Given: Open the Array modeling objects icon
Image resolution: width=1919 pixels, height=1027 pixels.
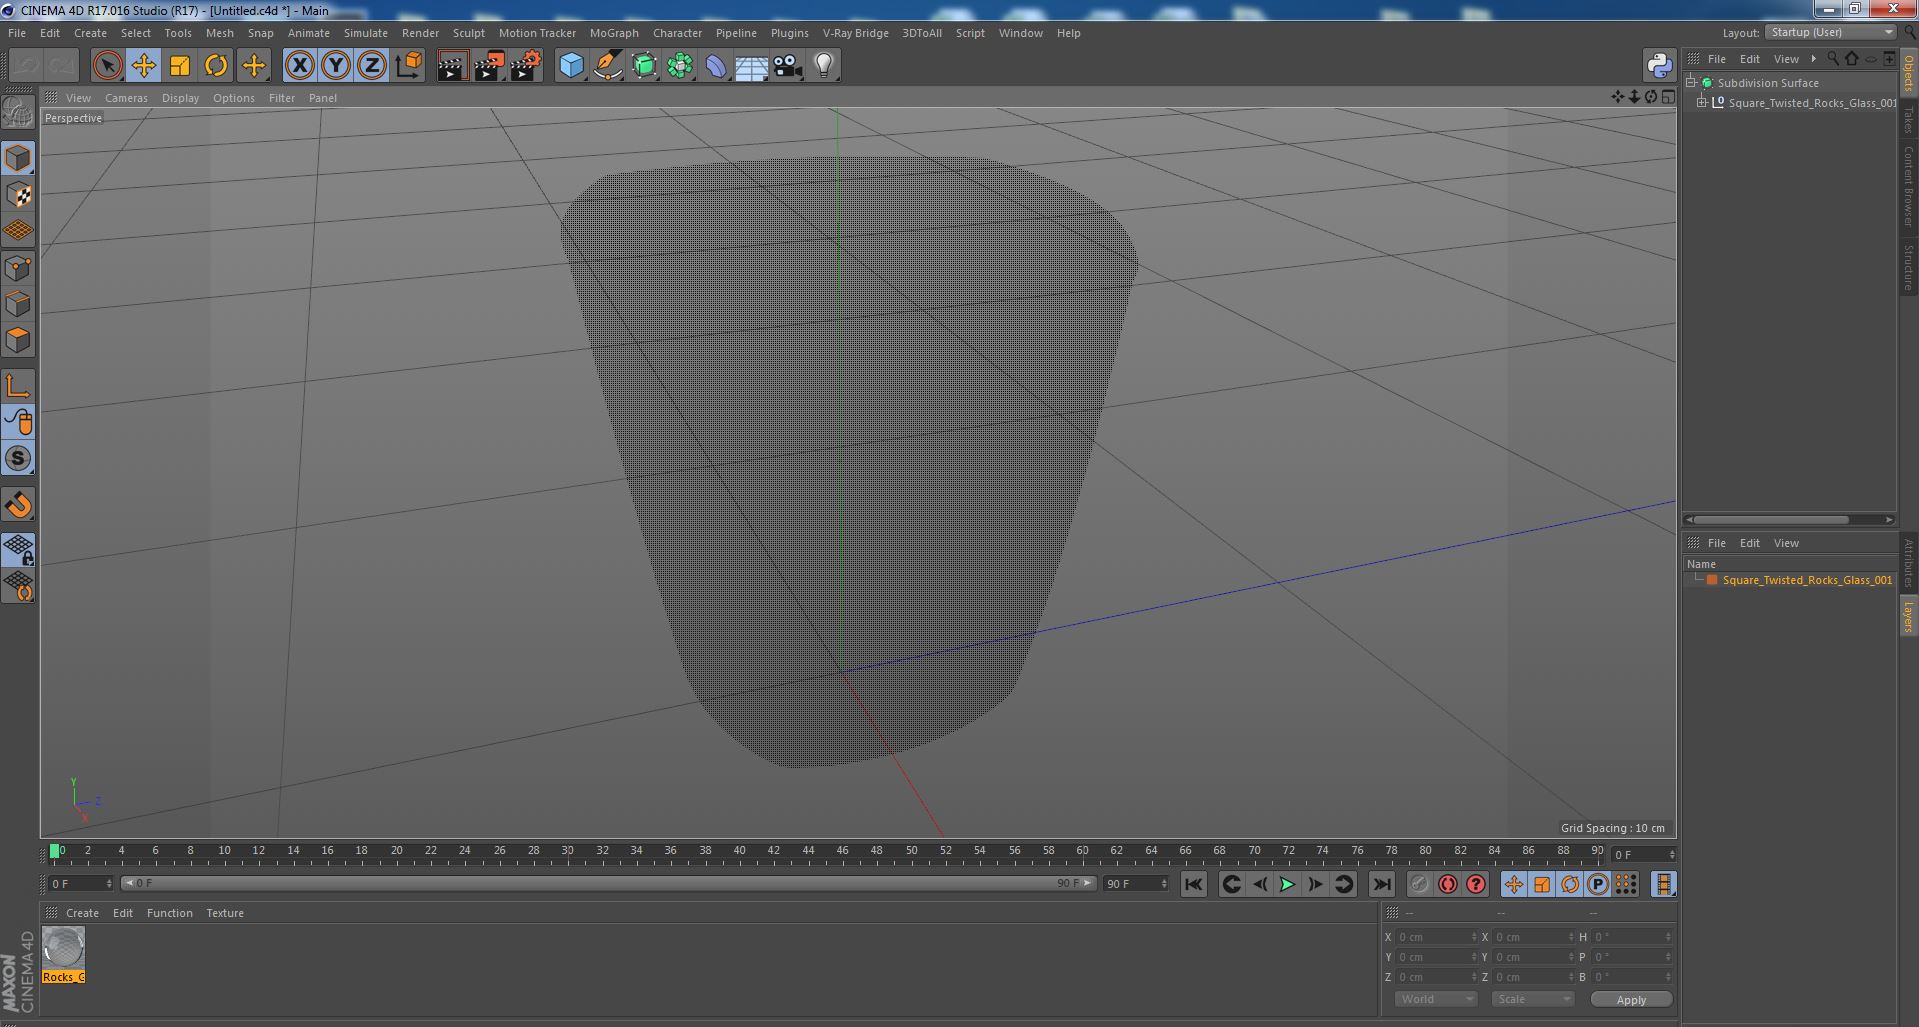Looking at the screenshot, I should pos(680,66).
